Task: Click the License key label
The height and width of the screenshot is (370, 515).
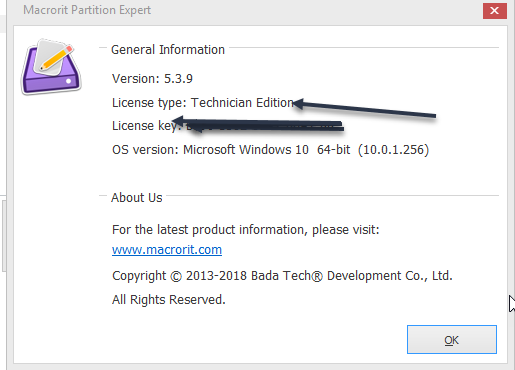Action: 146,126
